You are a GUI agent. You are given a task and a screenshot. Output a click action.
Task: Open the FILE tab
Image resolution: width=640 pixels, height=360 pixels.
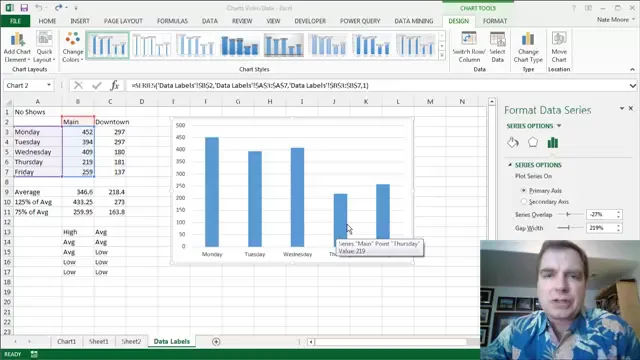pyautogui.click(x=15, y=21)
